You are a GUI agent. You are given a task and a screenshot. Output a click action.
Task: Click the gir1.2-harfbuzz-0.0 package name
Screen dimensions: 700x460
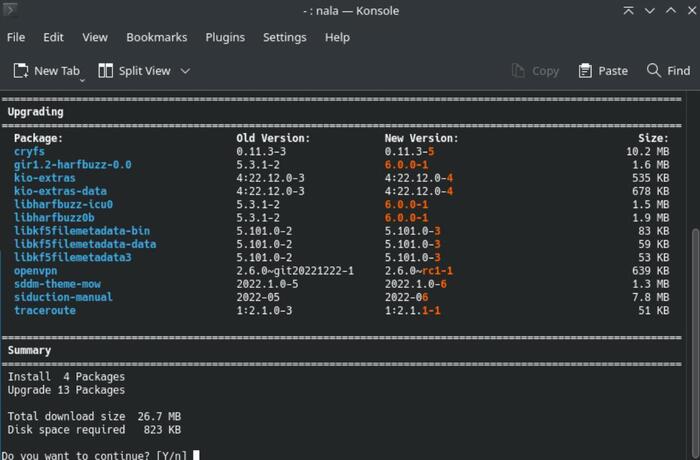[x=72, y=165]
